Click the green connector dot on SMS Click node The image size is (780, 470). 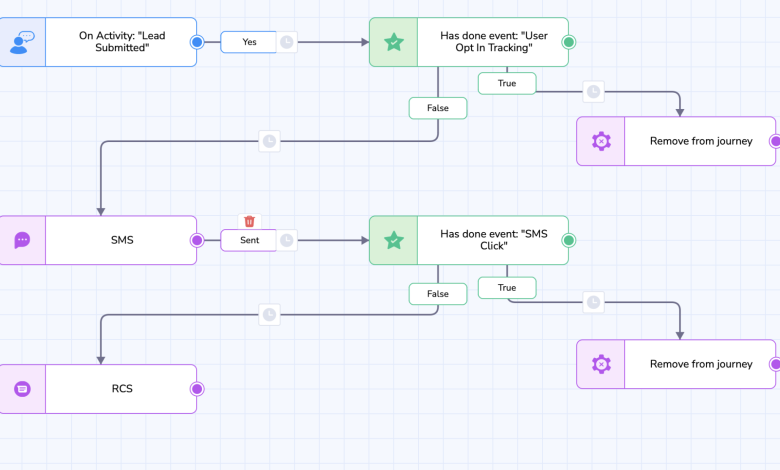point(569,240)
